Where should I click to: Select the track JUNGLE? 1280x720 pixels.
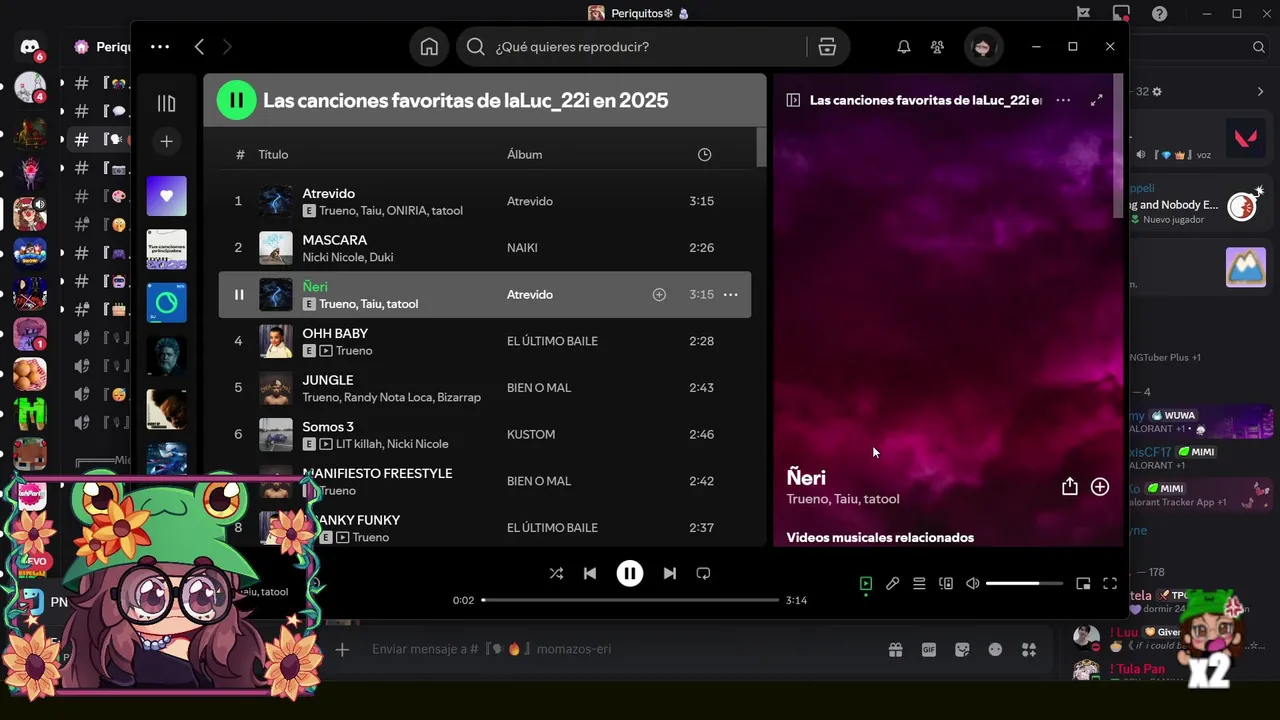pos(485,387)
